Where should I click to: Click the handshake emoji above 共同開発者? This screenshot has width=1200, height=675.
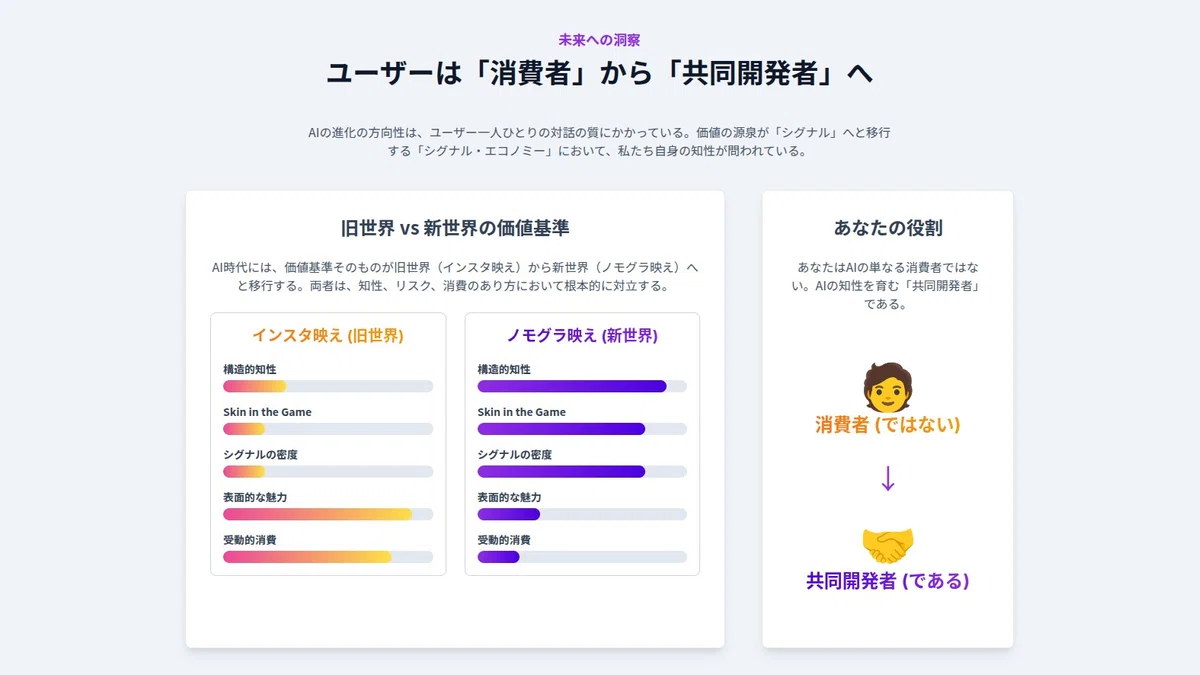tap(887, 544)
